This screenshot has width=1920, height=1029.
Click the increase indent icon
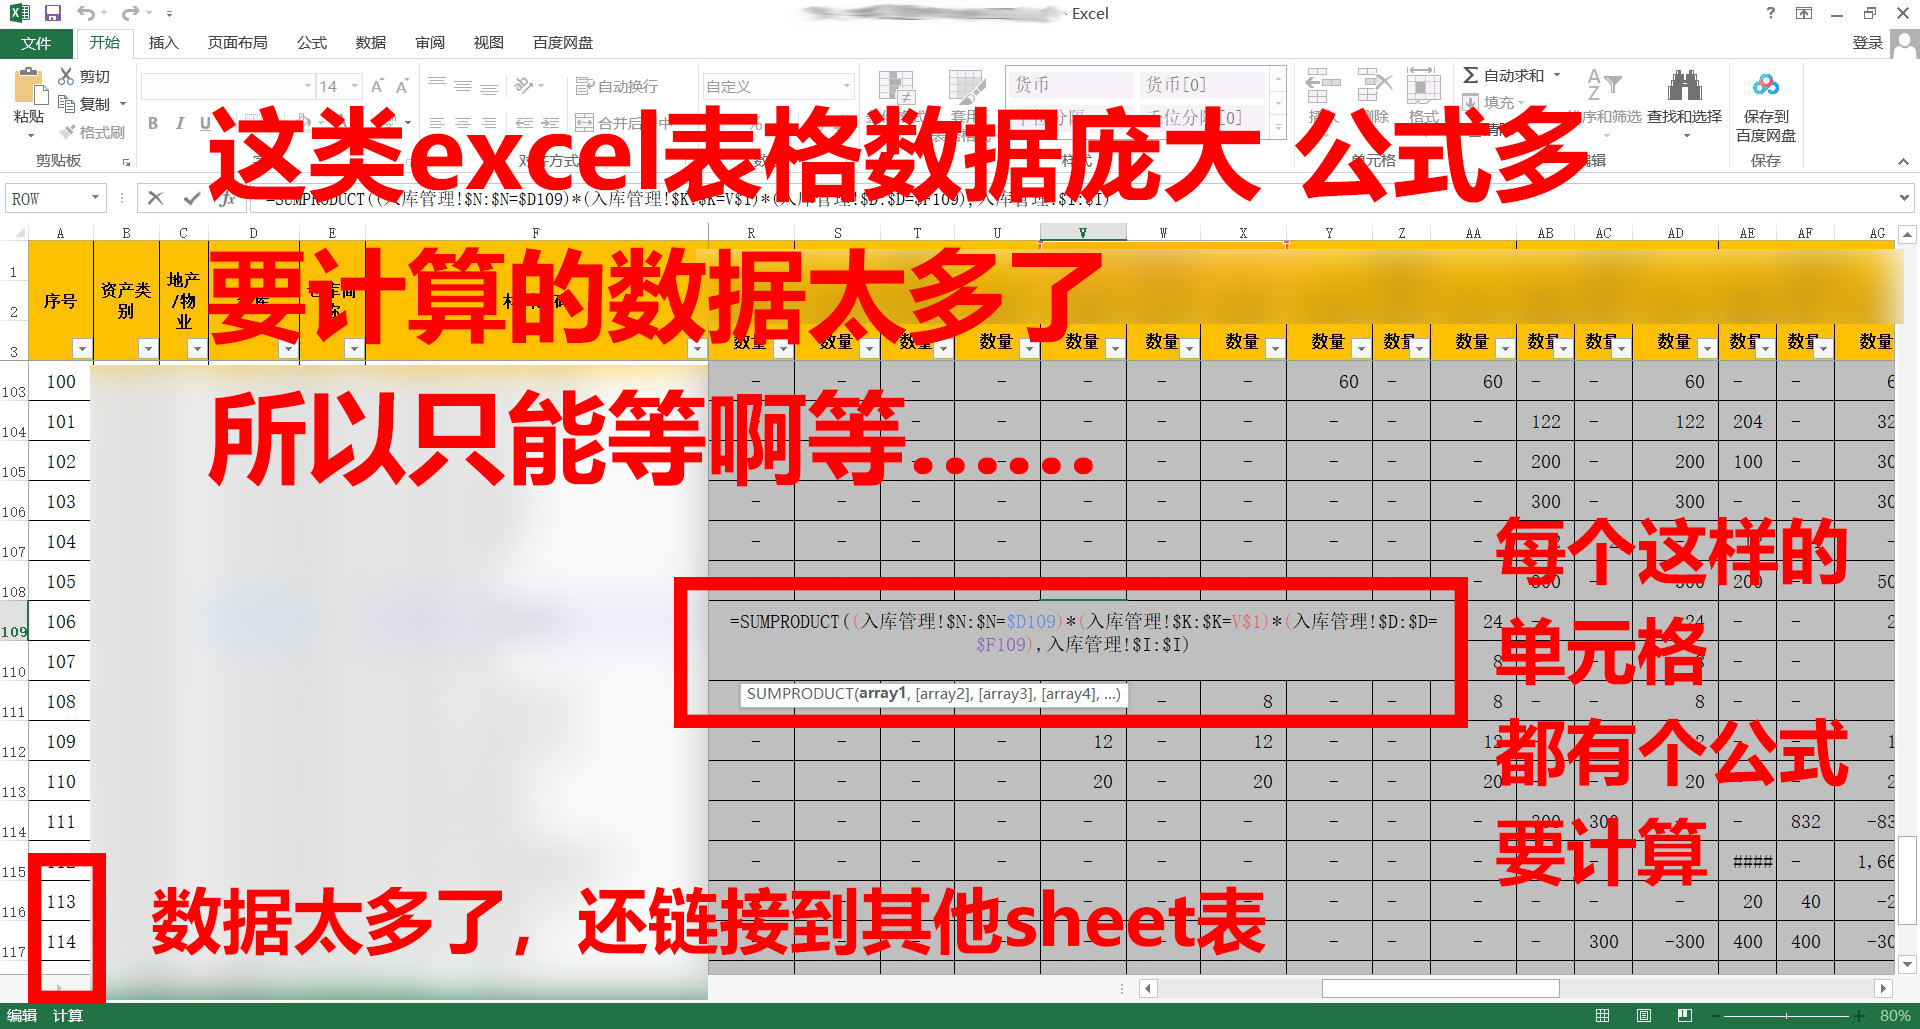[549, 123]
